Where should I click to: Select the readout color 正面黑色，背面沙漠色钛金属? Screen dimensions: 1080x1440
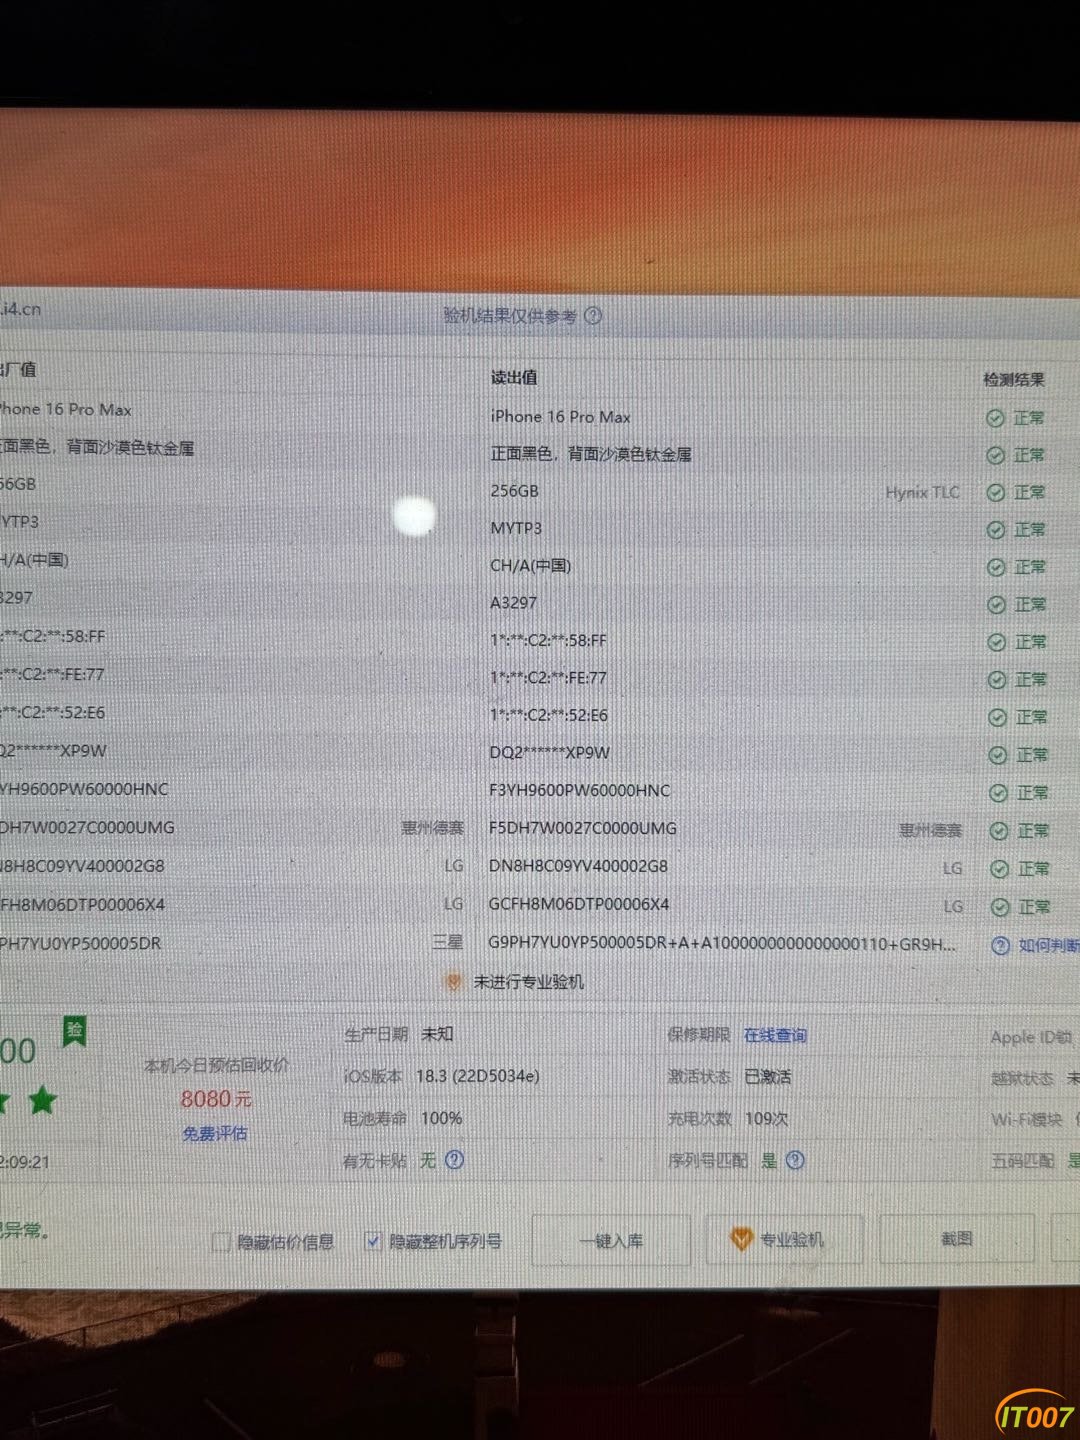pyautogui.click(x=591, y=454)
